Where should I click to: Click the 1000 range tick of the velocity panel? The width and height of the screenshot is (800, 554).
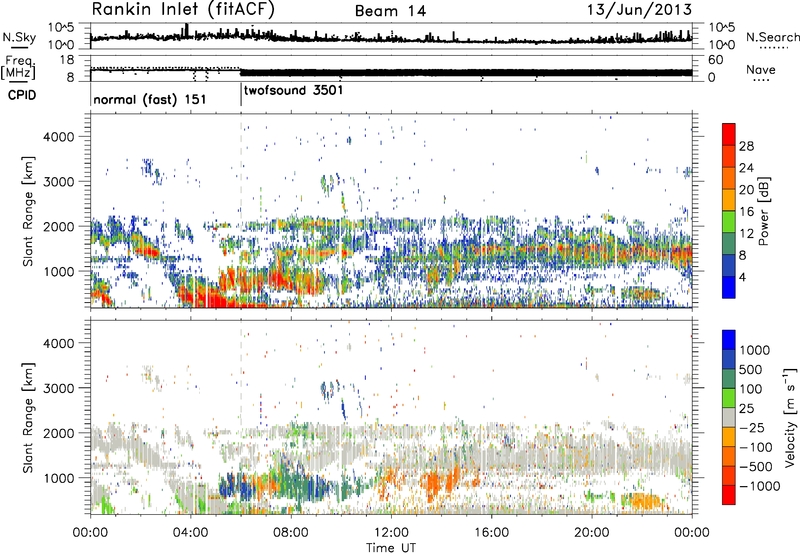[58, 478]
